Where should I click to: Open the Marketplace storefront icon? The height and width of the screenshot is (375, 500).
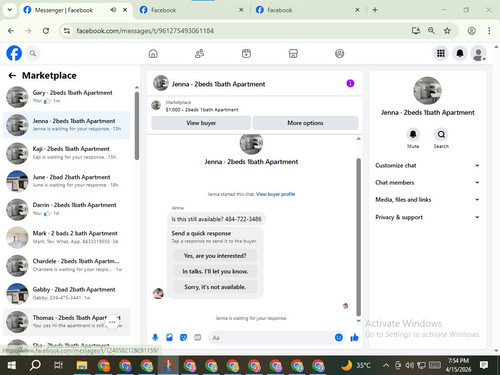[293, 53]
